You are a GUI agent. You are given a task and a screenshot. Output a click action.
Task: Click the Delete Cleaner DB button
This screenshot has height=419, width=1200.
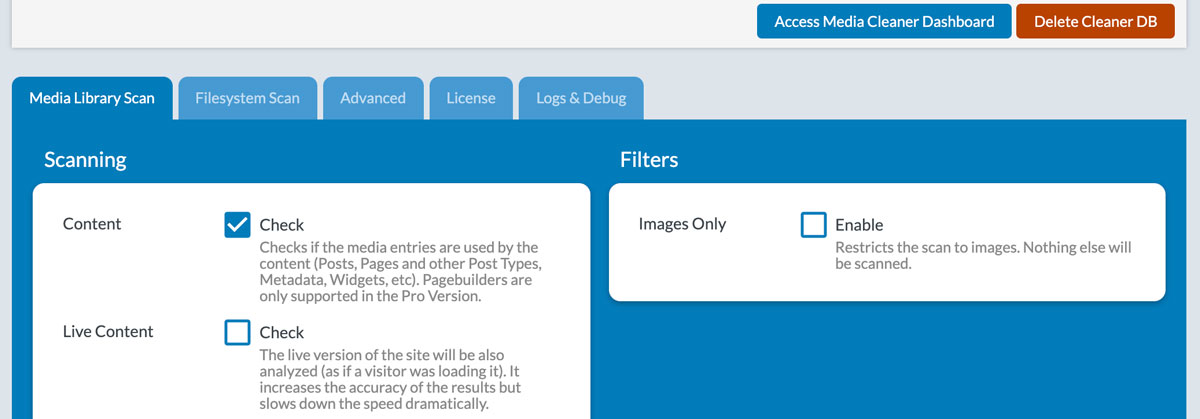pyautogui.click(x=1095, y=21)
